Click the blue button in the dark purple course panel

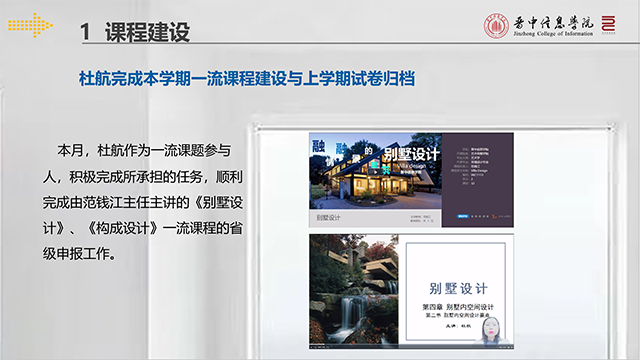(x=462, y=216)
